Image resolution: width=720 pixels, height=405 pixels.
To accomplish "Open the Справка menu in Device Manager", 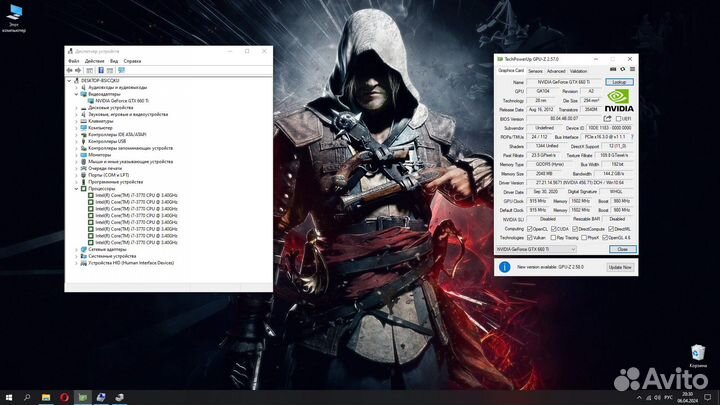I will coord(132,61).
